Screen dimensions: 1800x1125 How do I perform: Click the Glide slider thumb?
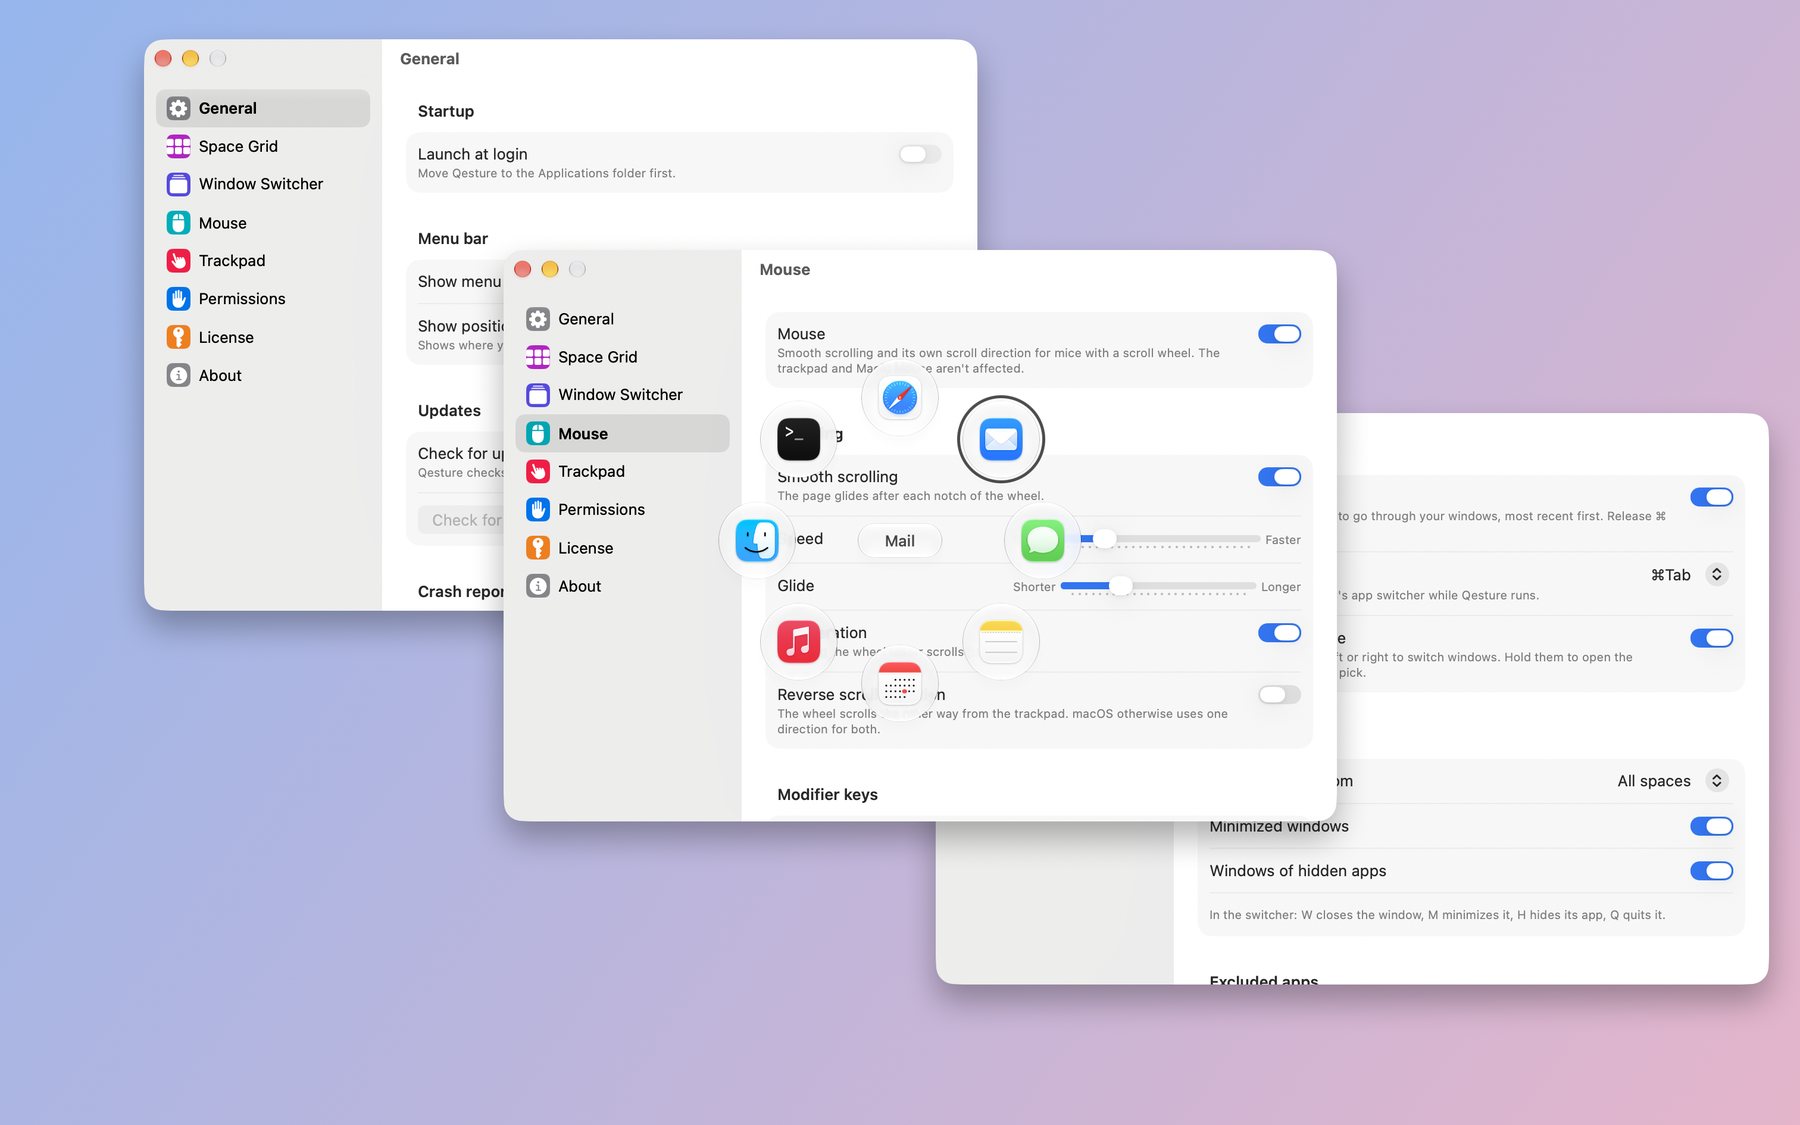click(x=1121, y=586)
